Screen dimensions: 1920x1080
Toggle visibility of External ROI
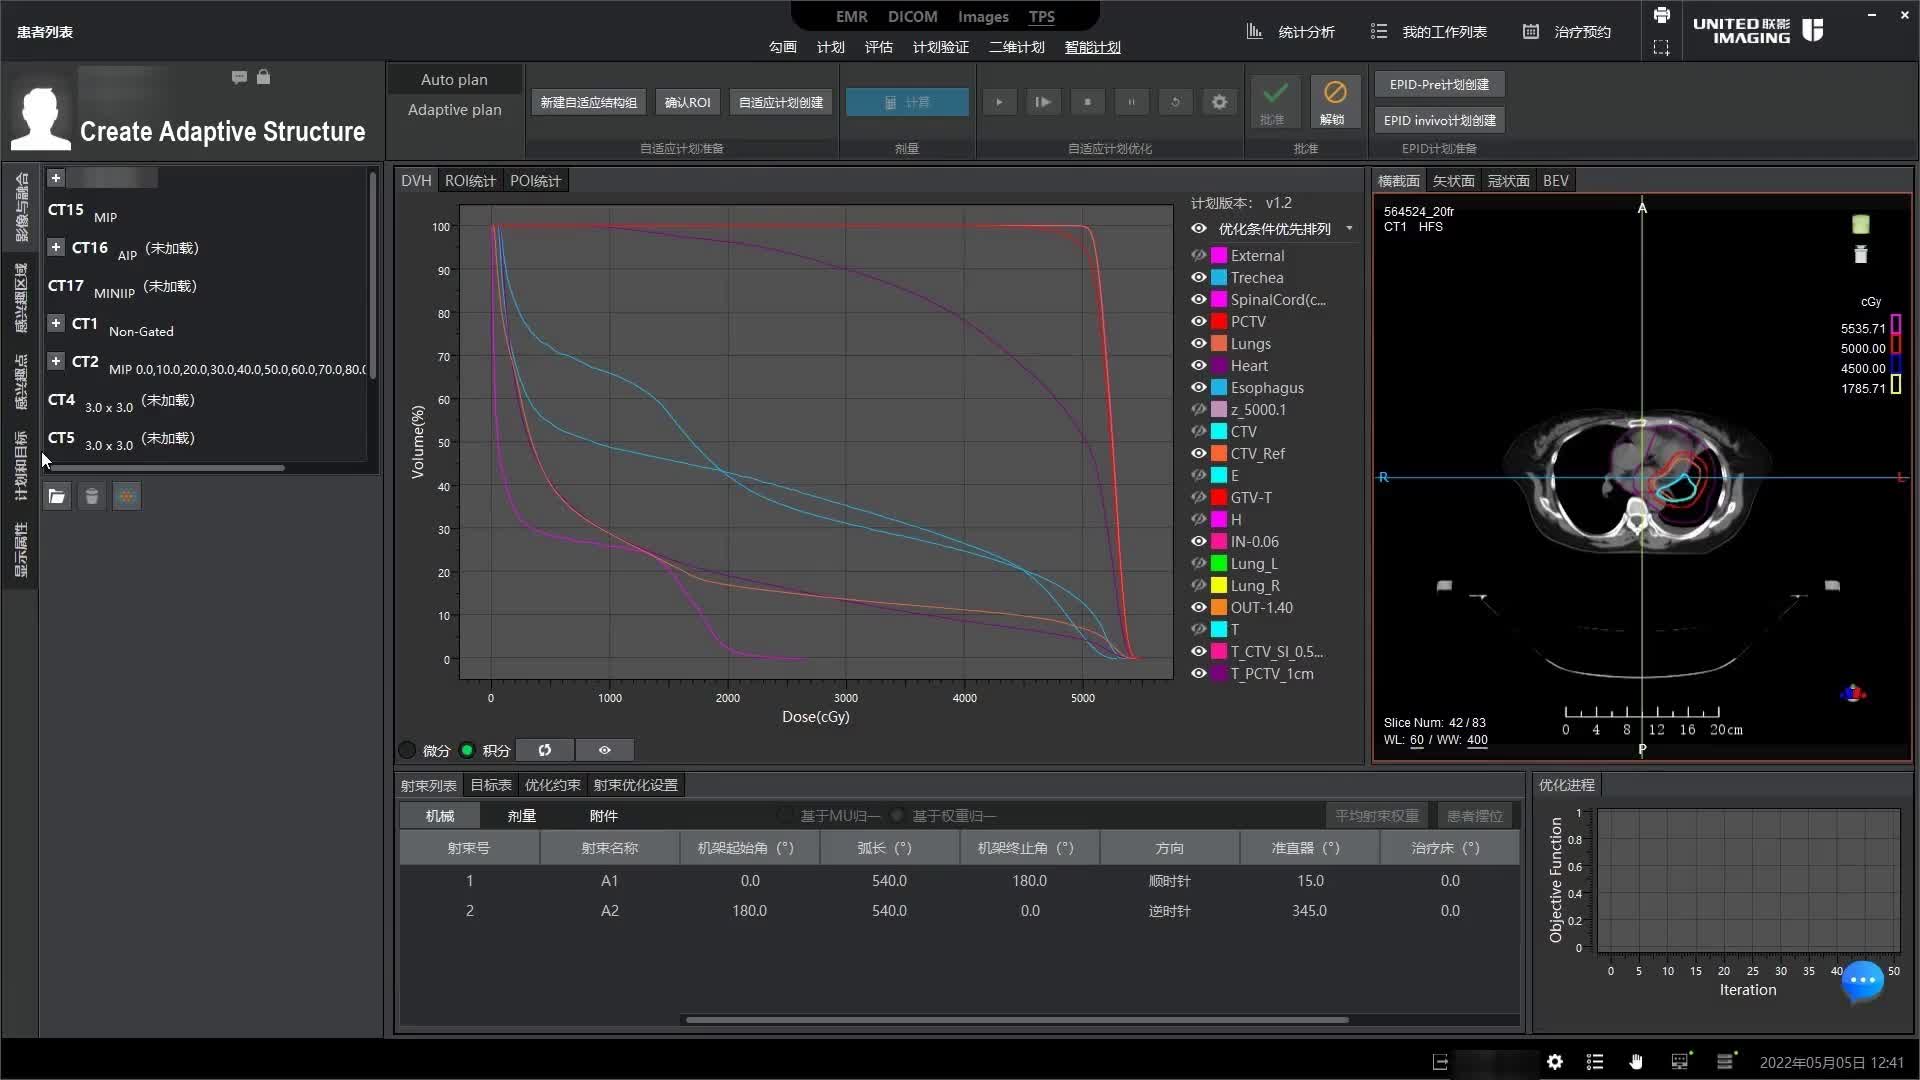[1198, 256]
